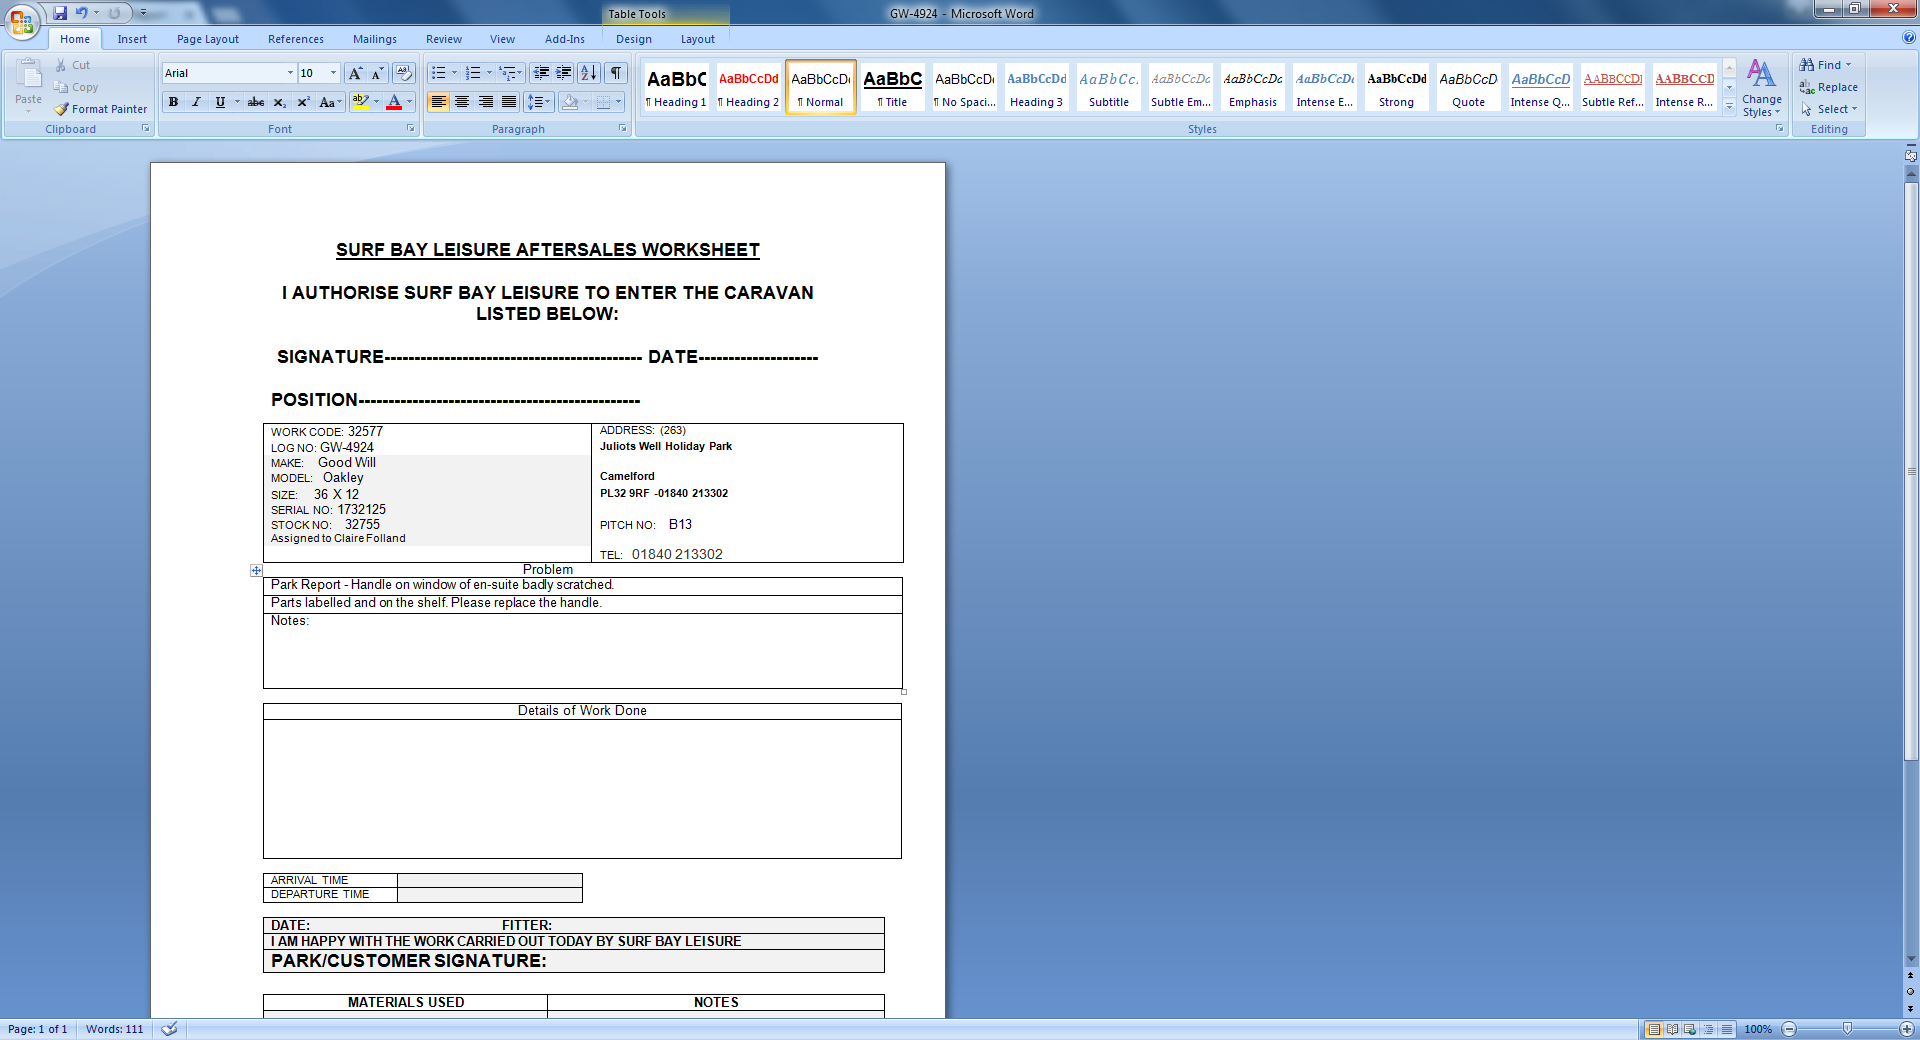This screenshot has width=1920, height=1040.
Task: Go to the Review tab
Action: (444, 39)
